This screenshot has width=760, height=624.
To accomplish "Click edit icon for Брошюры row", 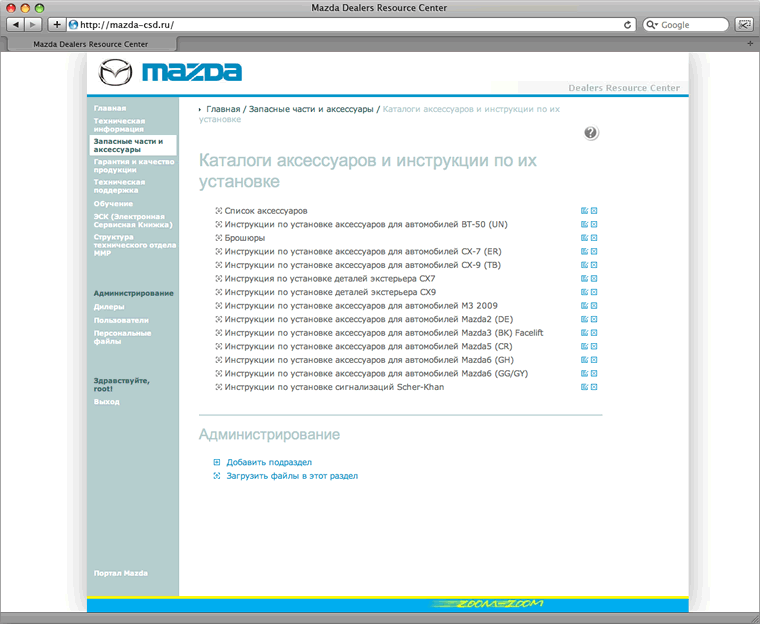I will coord(584,238).
